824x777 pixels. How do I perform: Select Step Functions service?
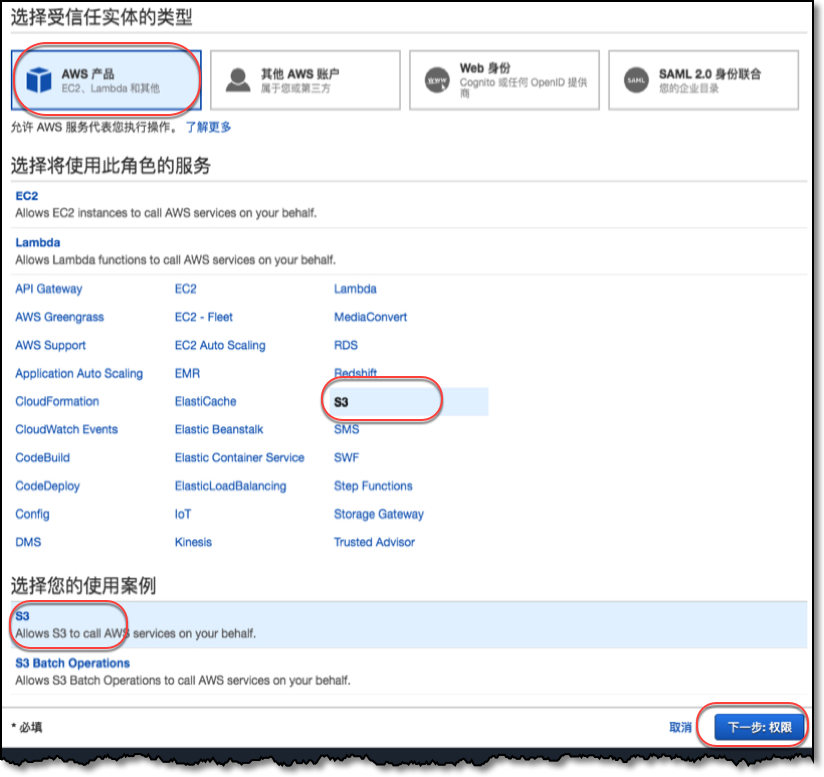pyautogui.click(x=373, y=486)
